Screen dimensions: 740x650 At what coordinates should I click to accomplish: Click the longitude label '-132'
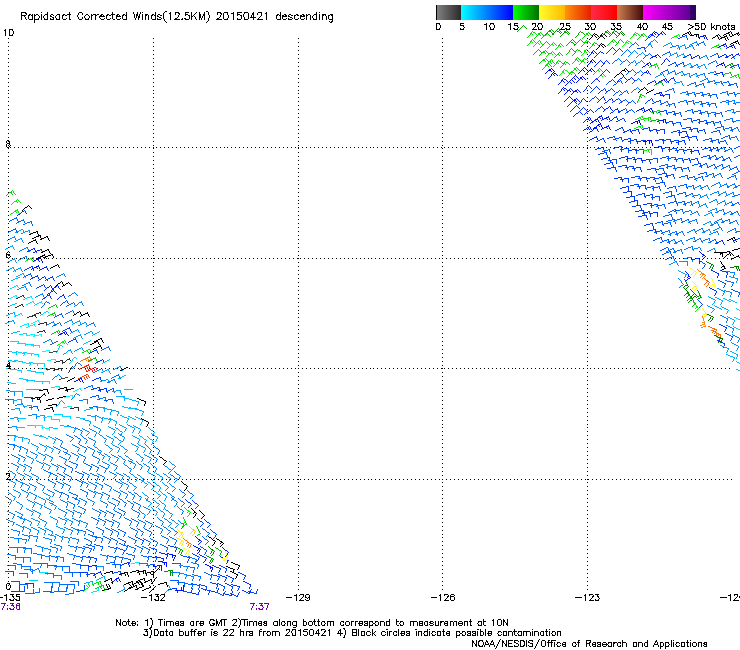point(153,598)
